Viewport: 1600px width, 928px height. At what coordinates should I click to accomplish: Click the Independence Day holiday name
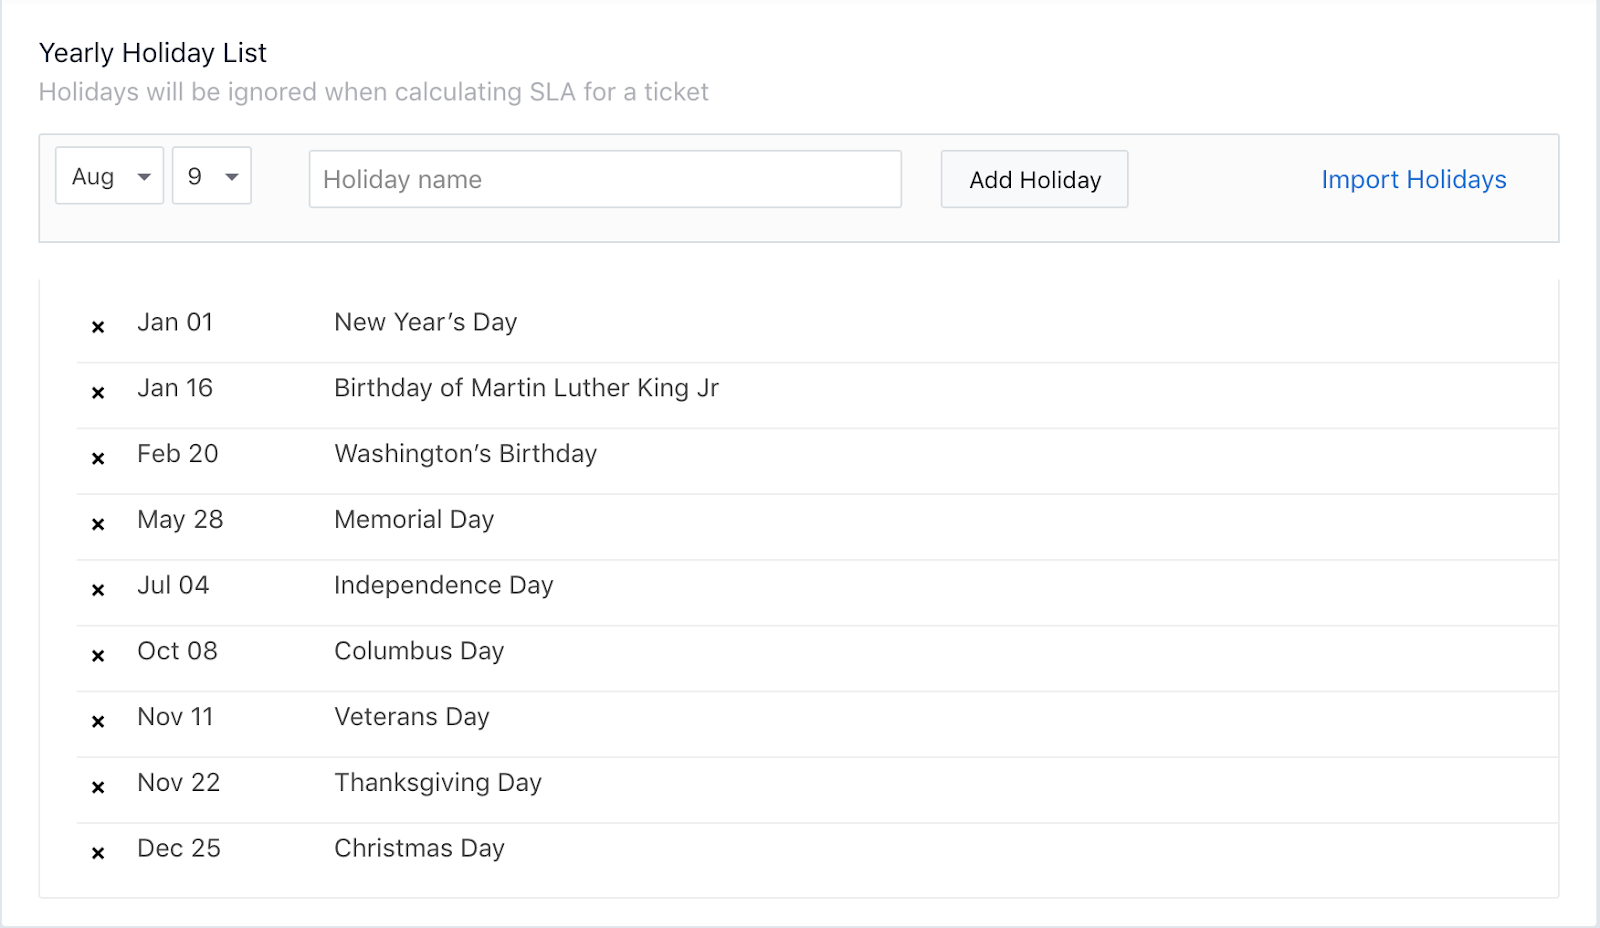click(443, 585)
